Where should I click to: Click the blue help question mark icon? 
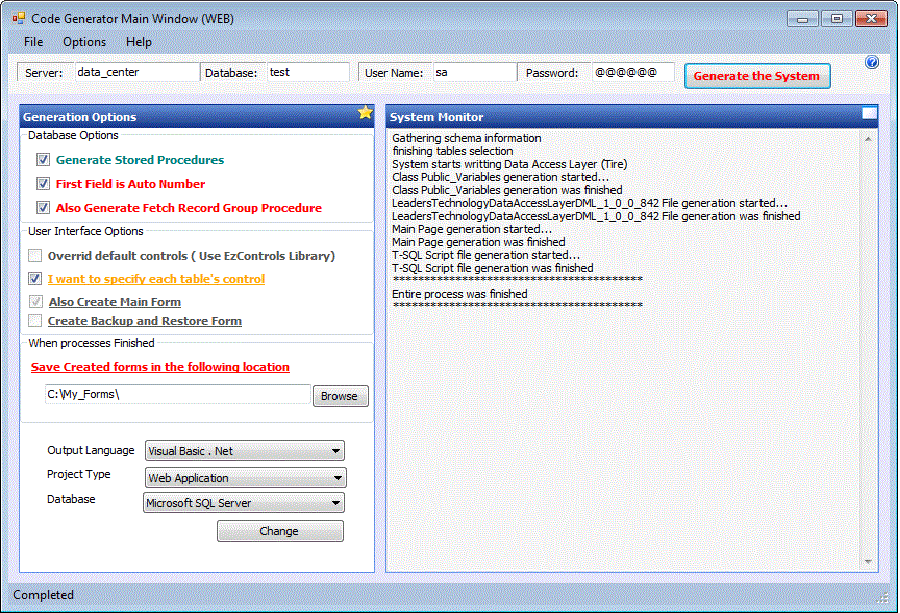click(x=871, y=62)
